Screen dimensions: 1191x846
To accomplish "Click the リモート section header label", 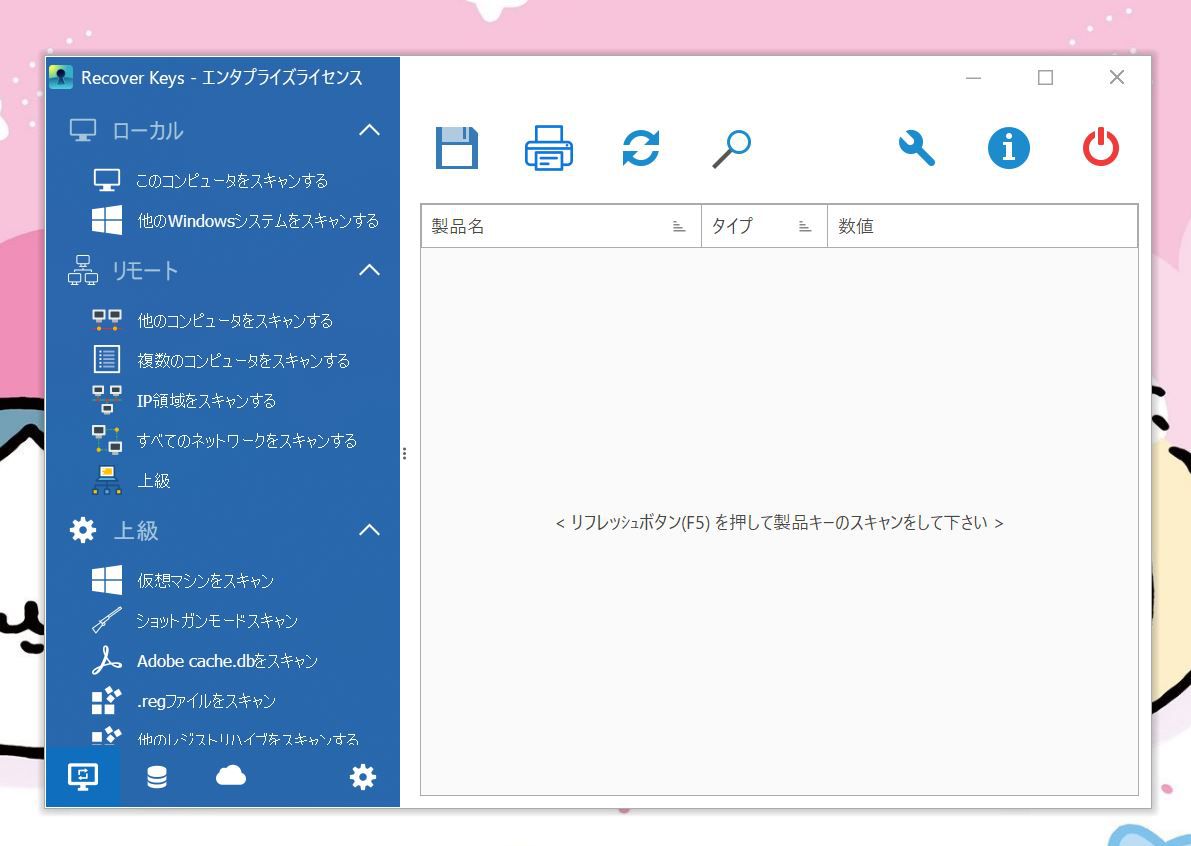I will coord(145,270).
